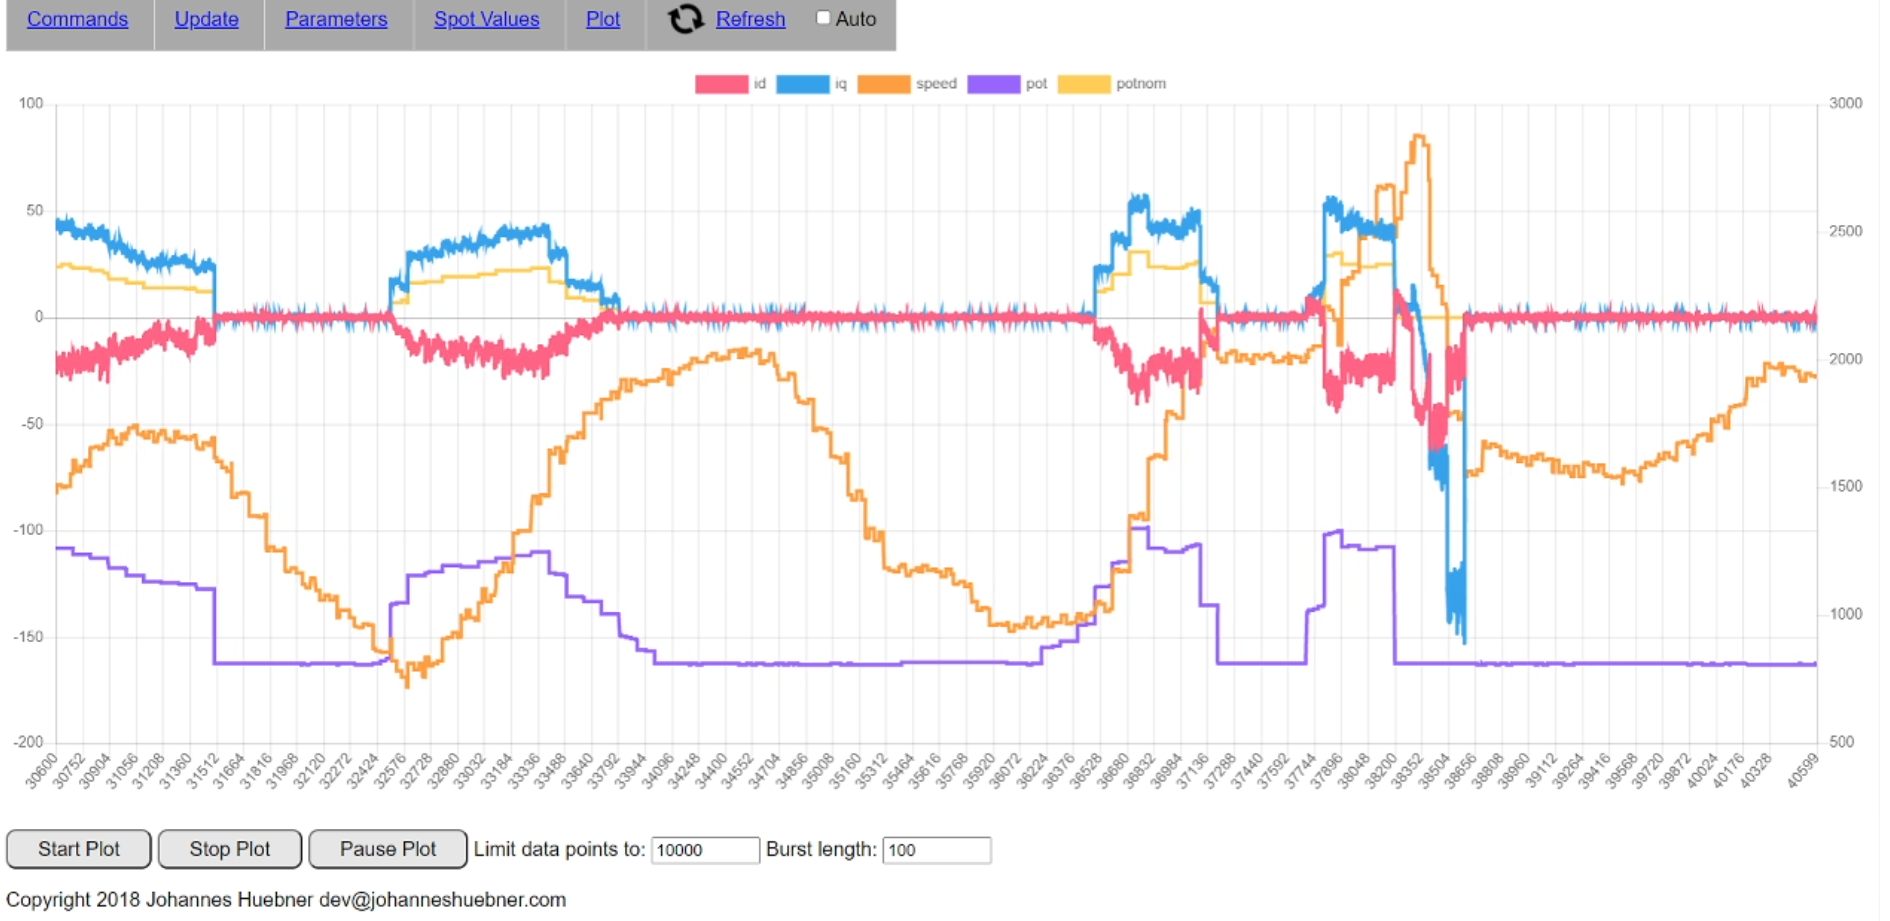Click the Refresh link
This screenshot has width=1890, height=921.
(750, 19)
